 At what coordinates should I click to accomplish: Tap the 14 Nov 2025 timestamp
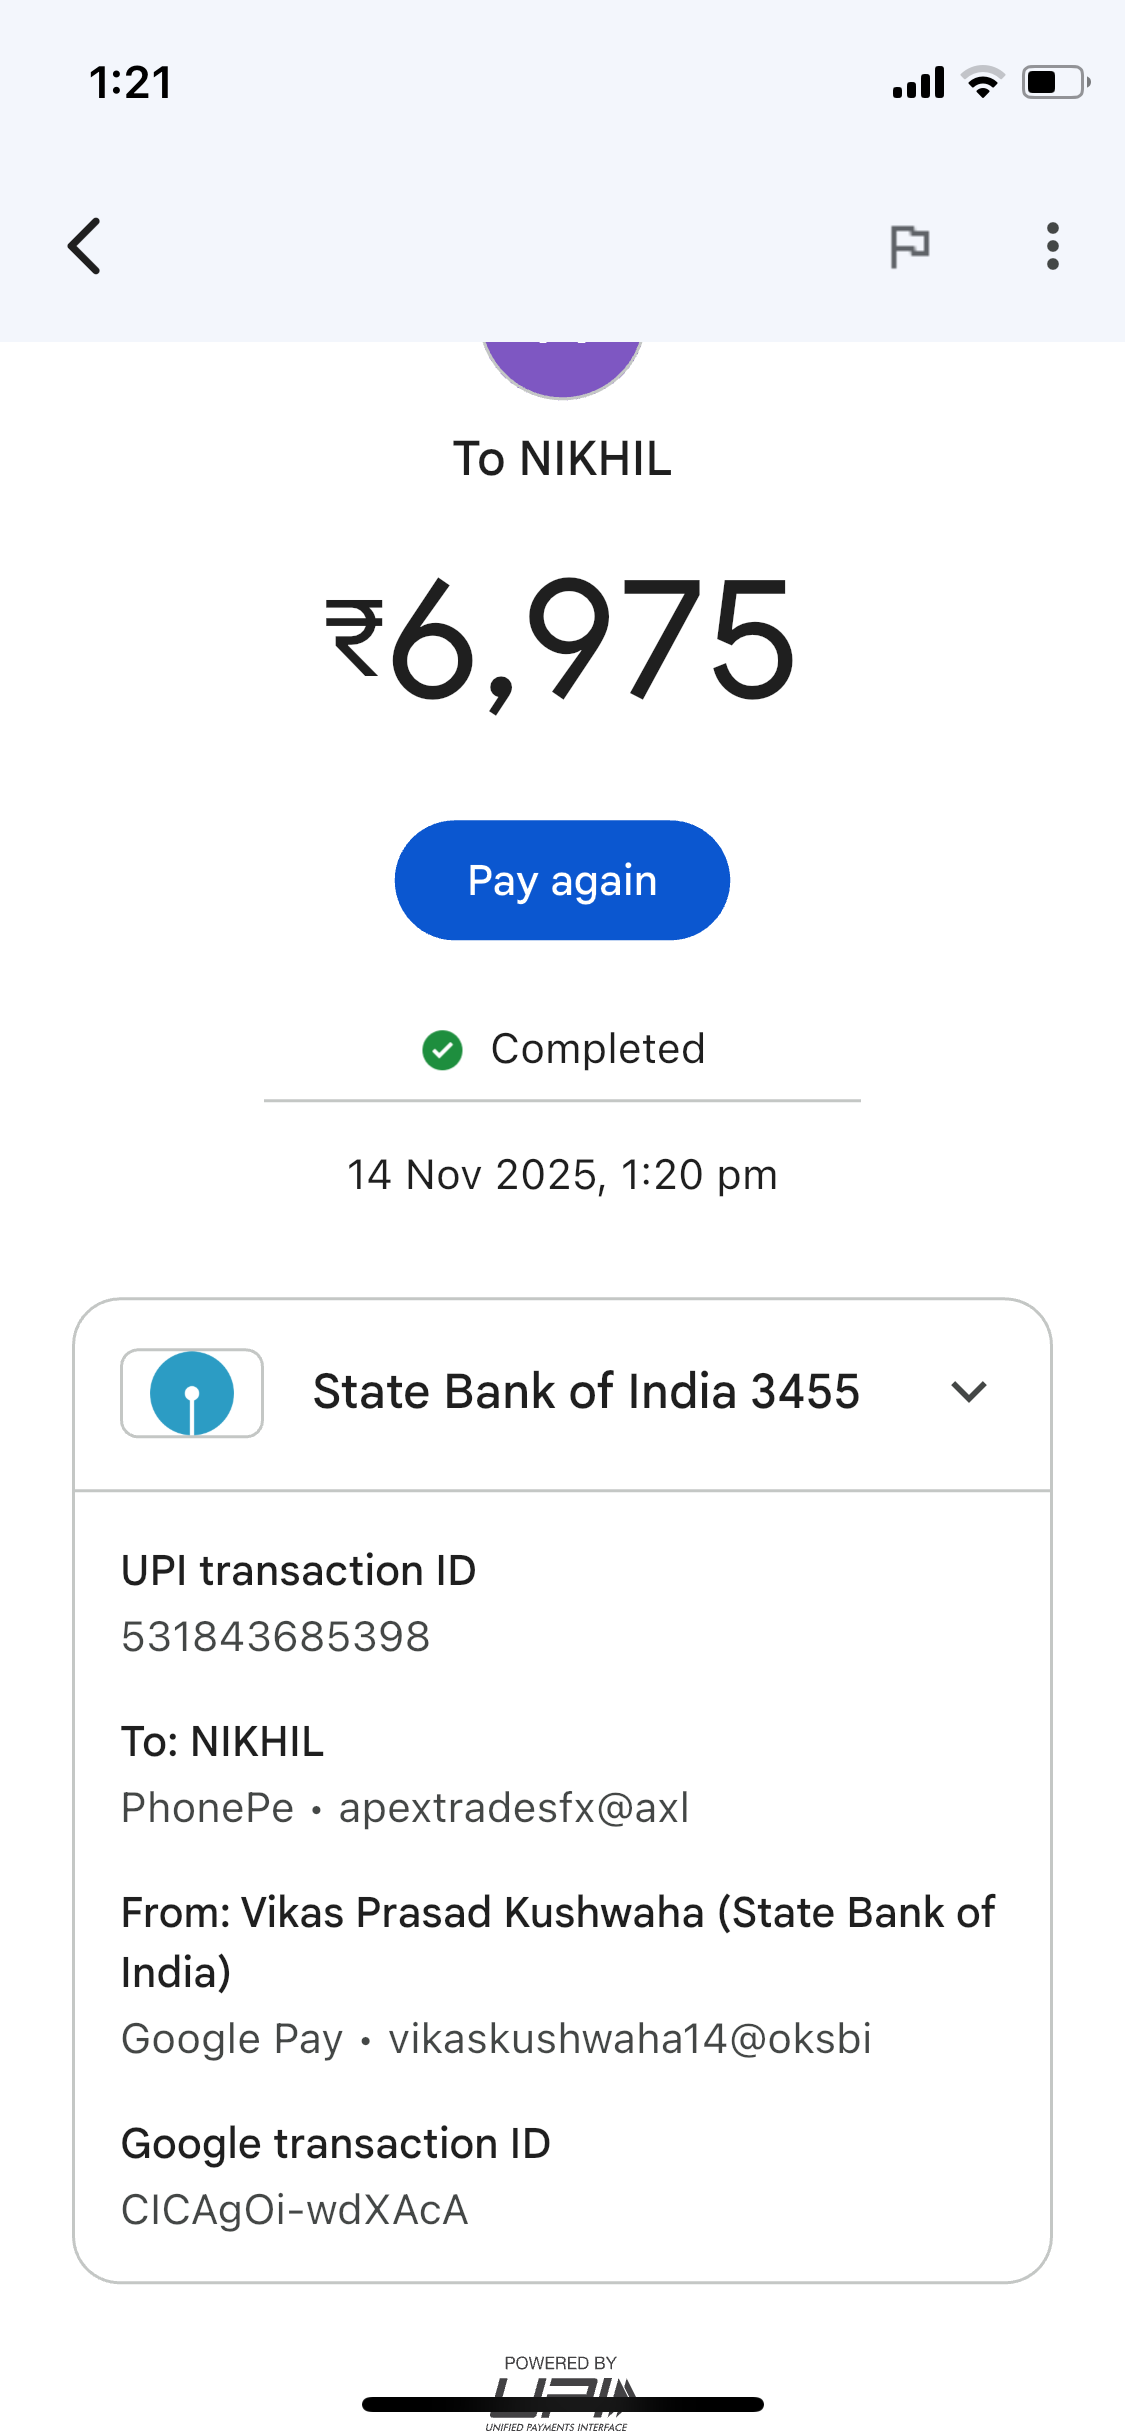point(562,1175)
